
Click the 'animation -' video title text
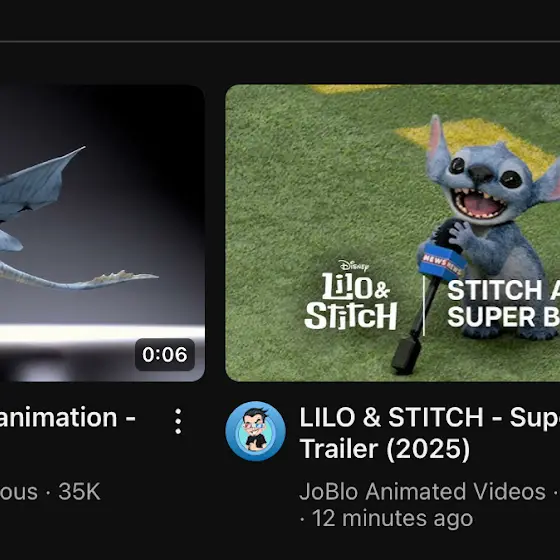coord(68,417)
